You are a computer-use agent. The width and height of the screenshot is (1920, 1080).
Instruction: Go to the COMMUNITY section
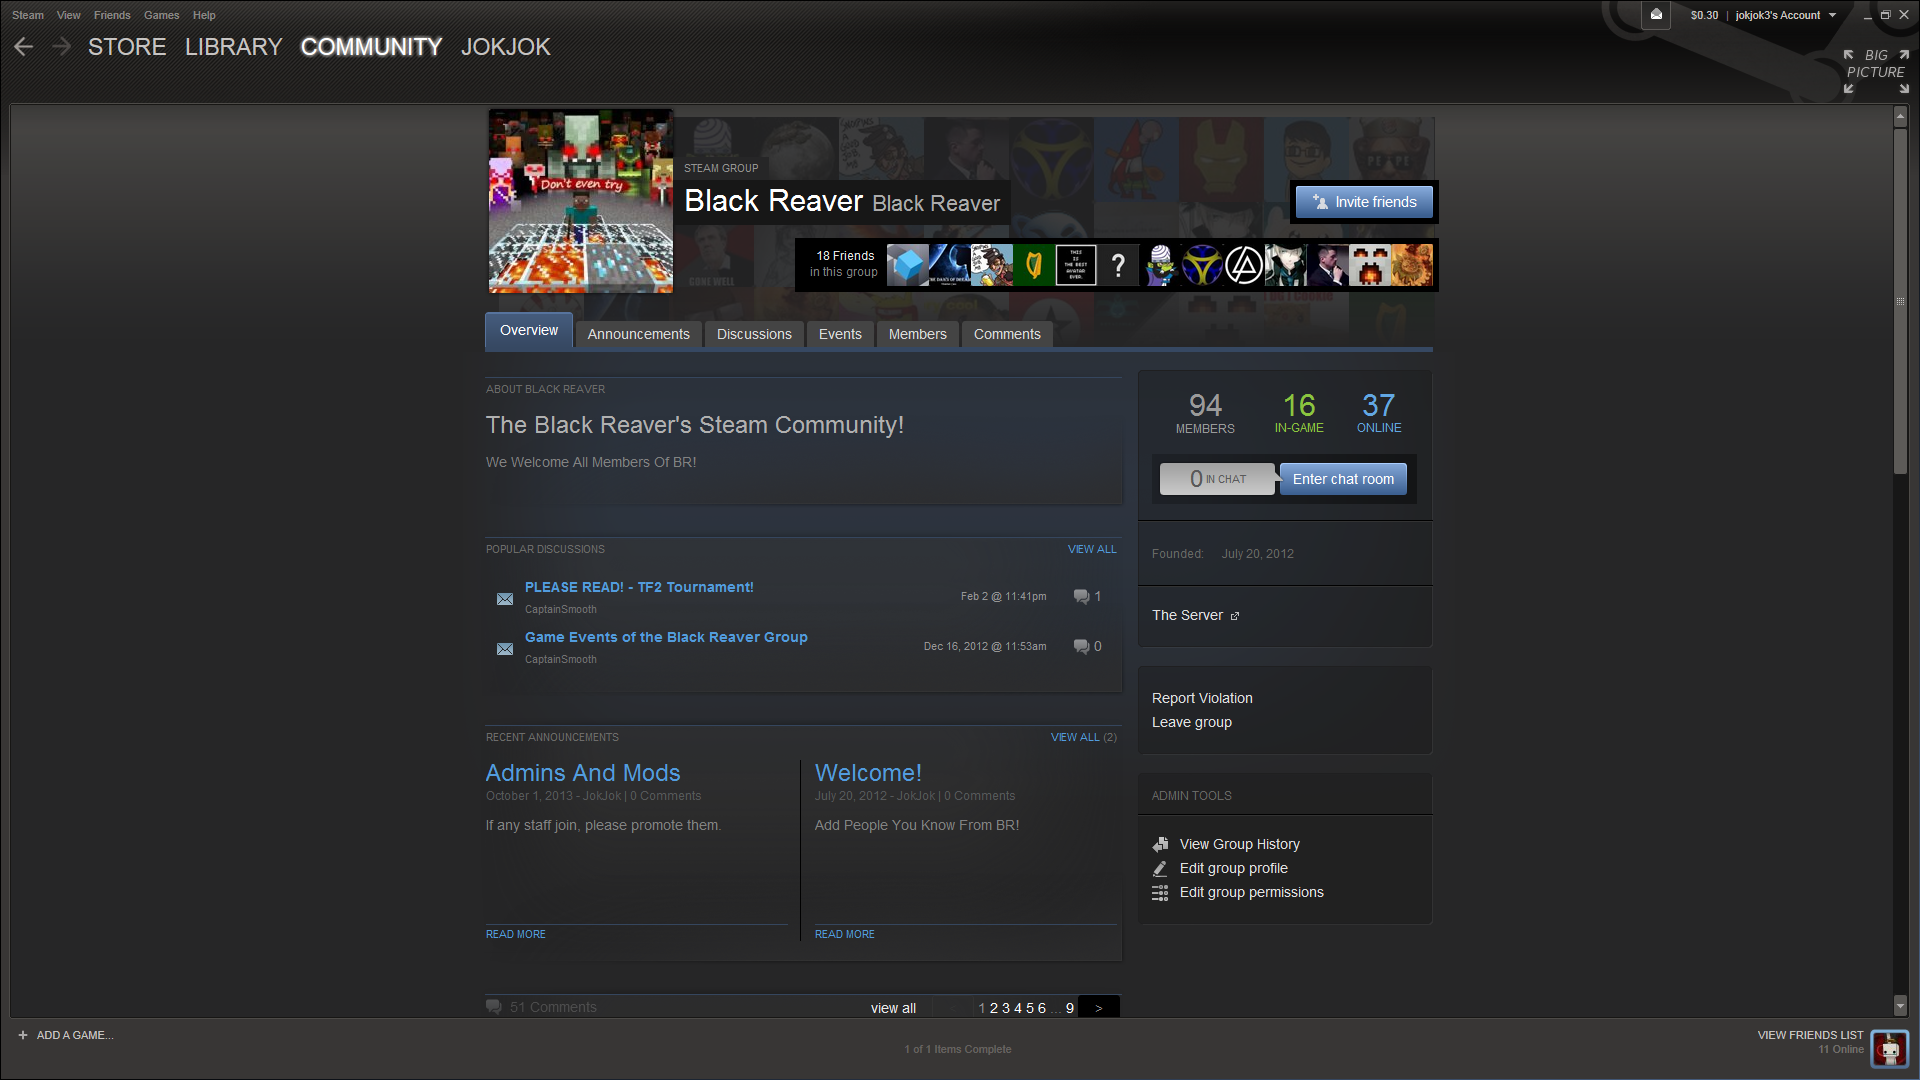coord(371,47)
